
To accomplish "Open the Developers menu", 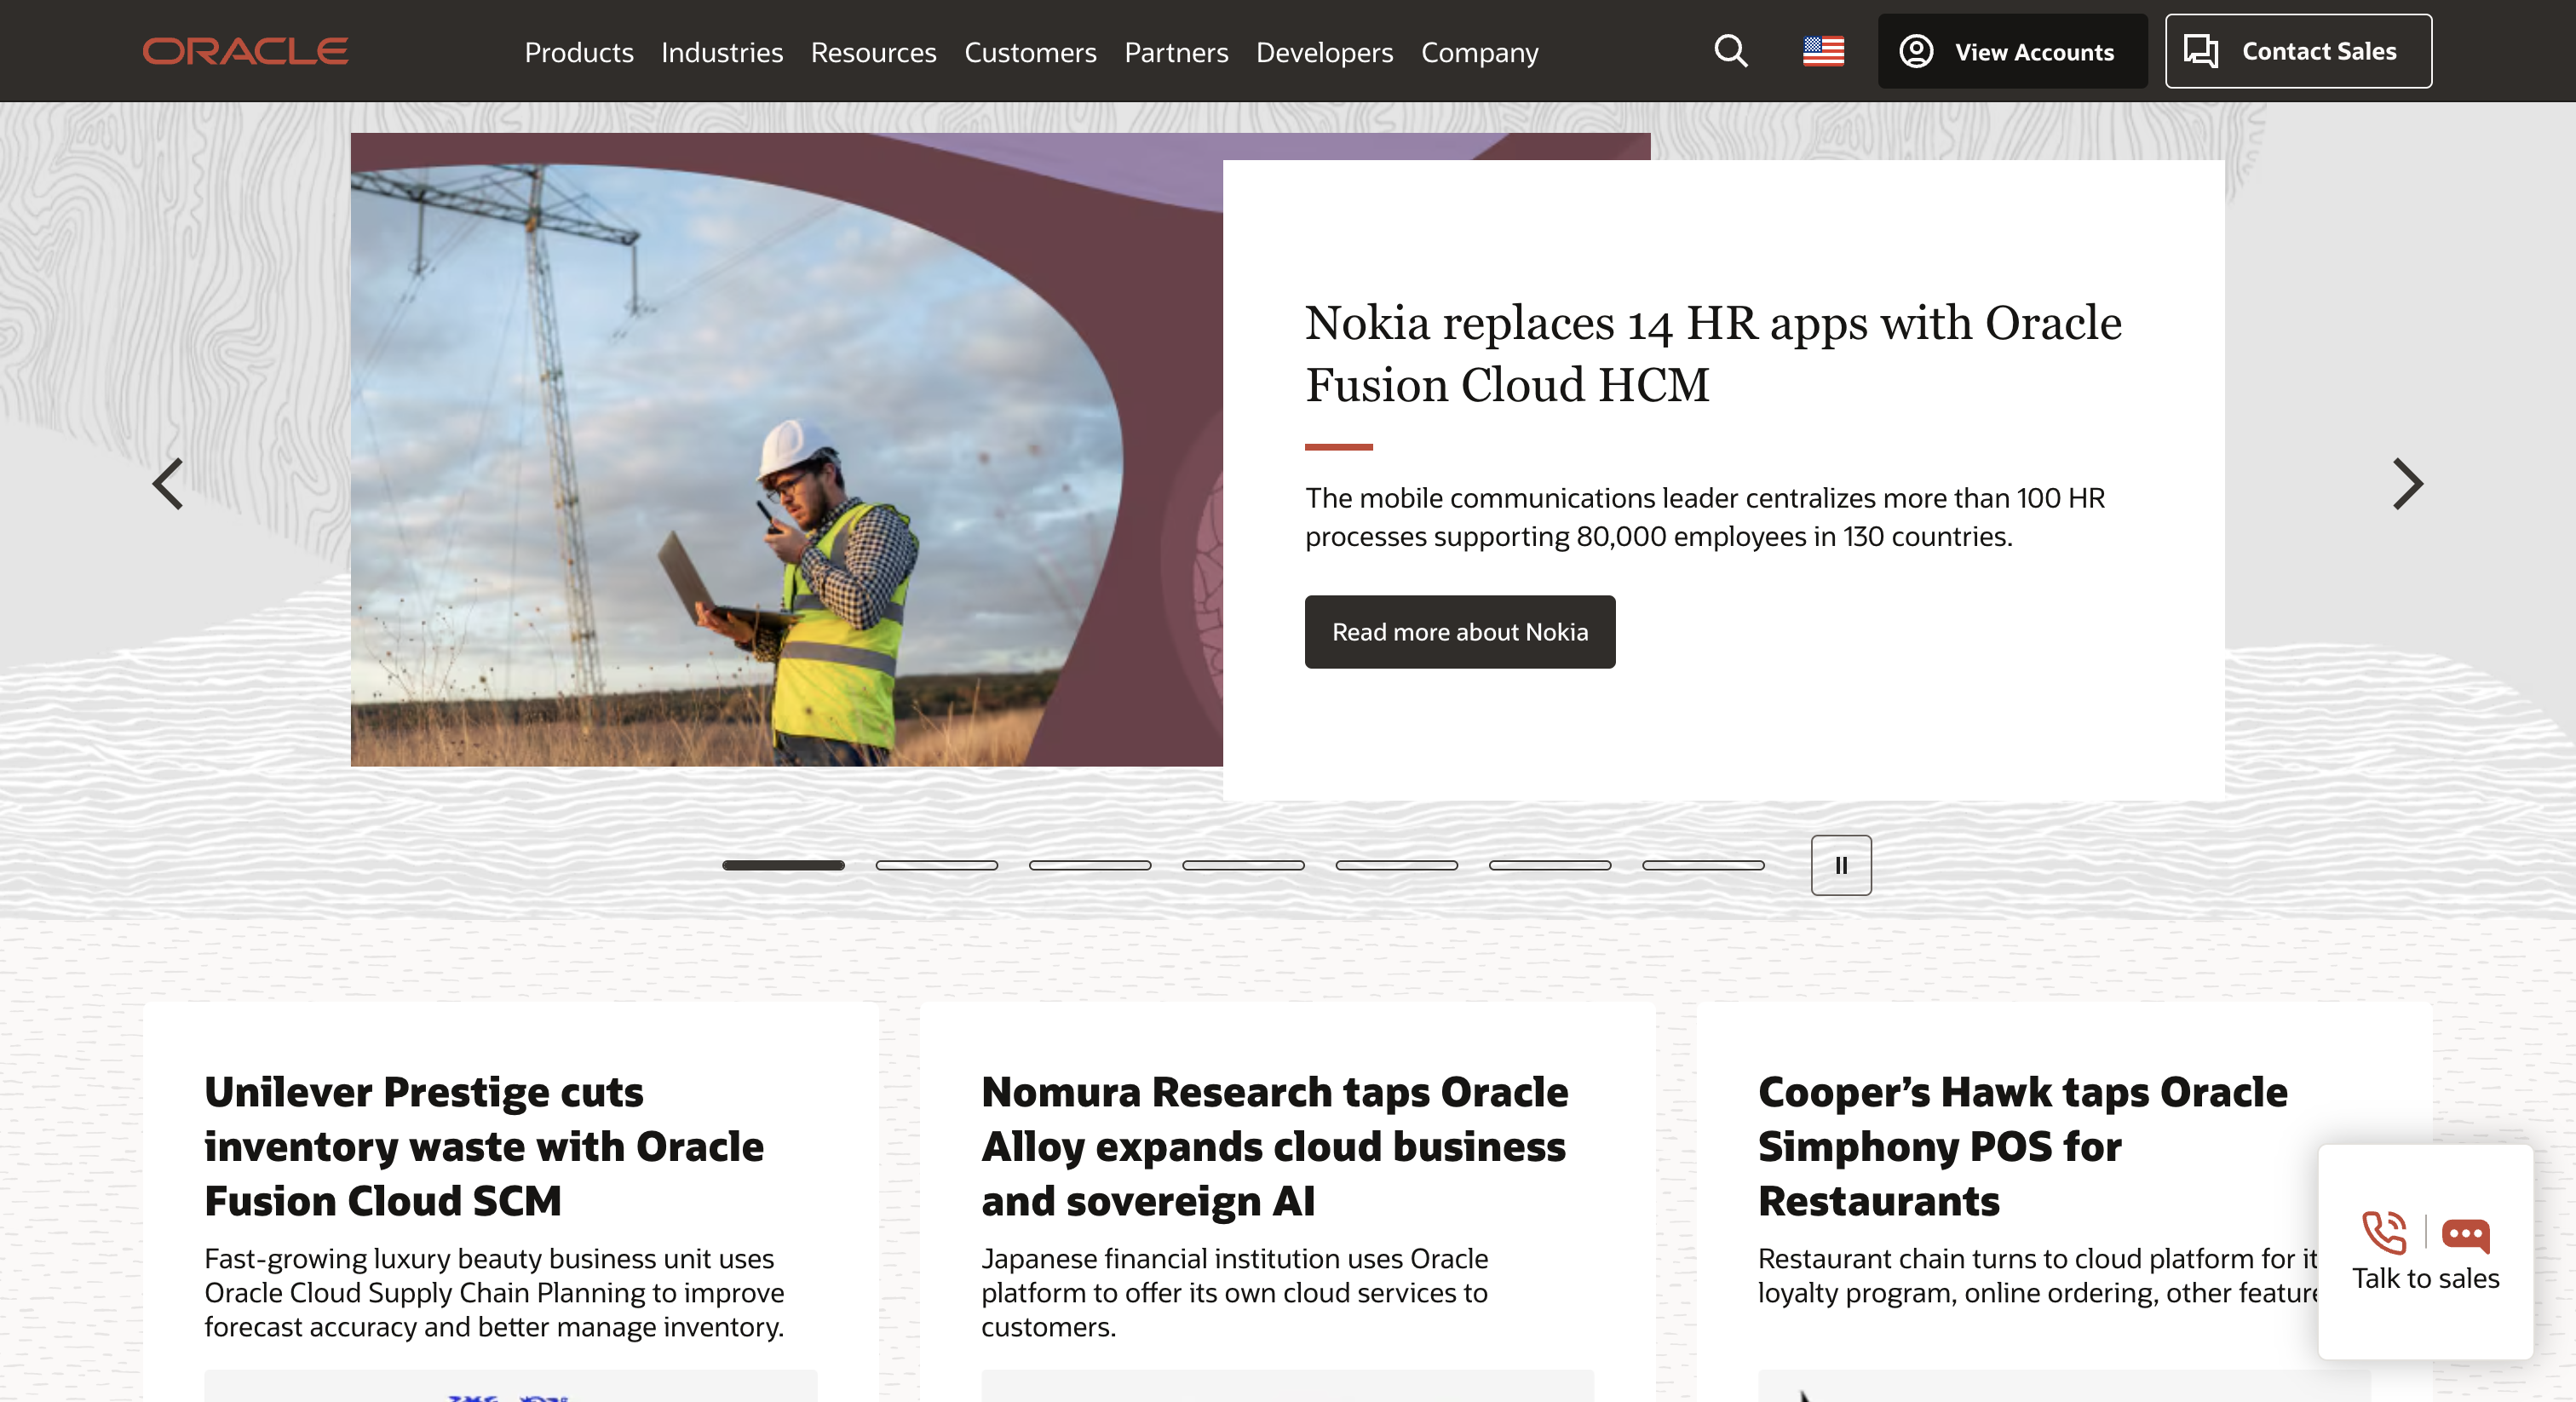I will coord(1324,52).
